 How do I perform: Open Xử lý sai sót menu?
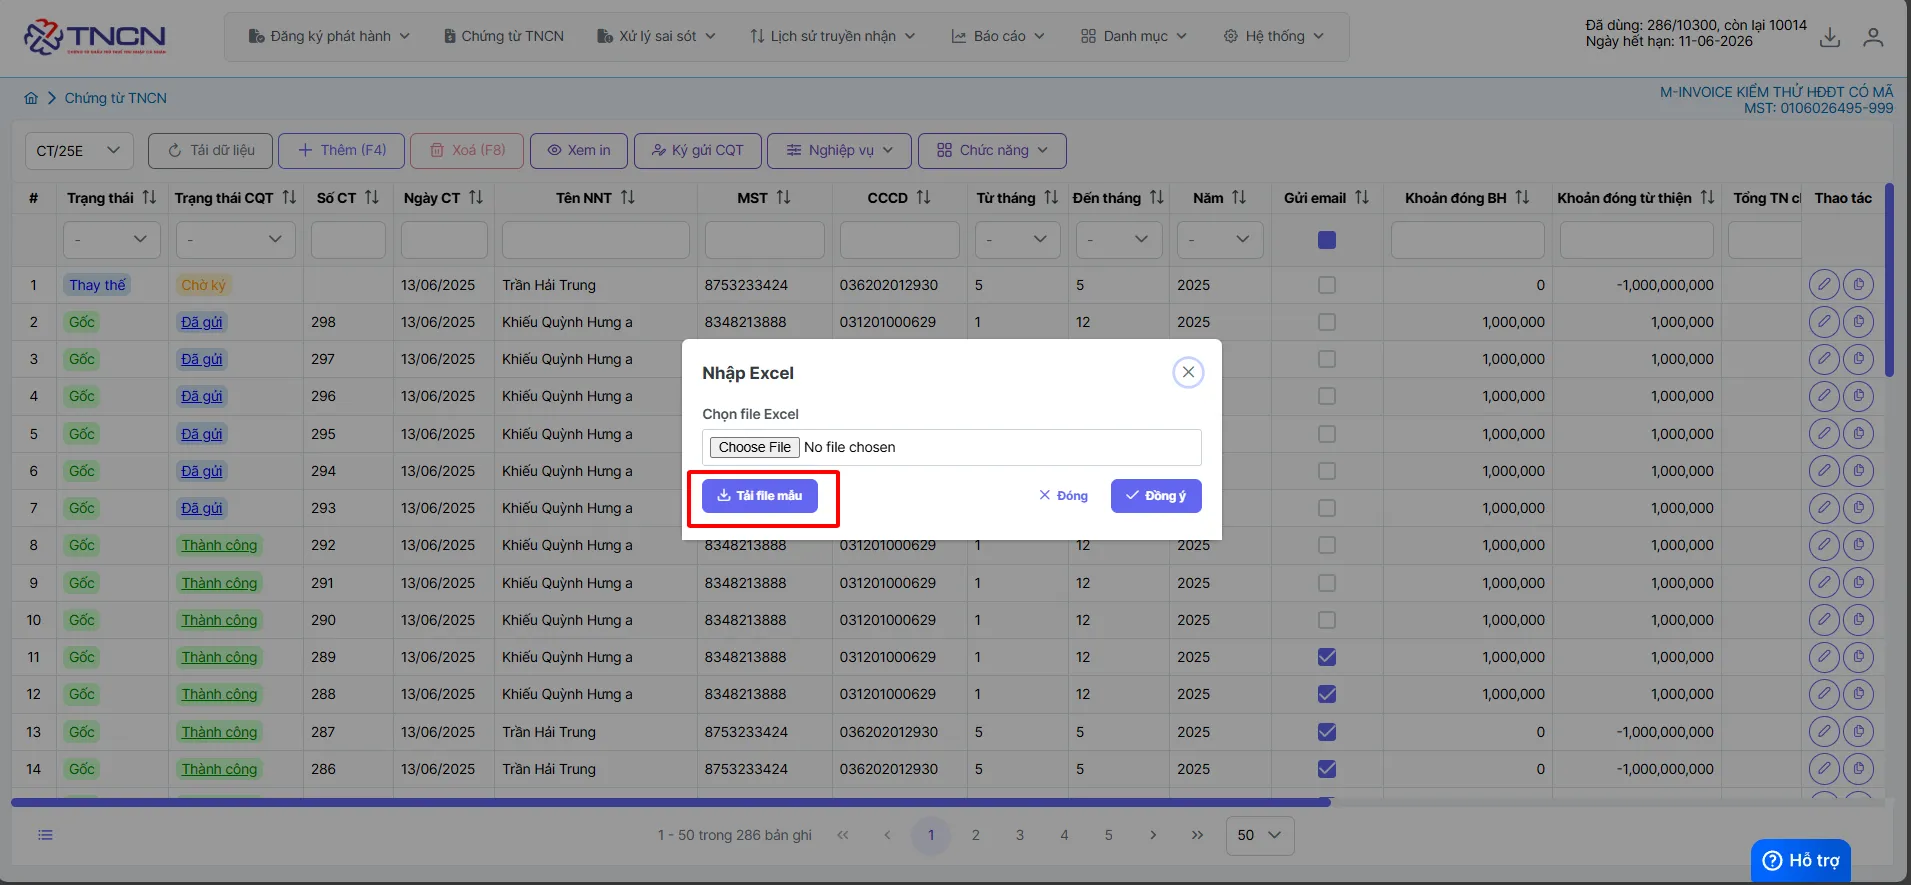(x=656, y=36)
